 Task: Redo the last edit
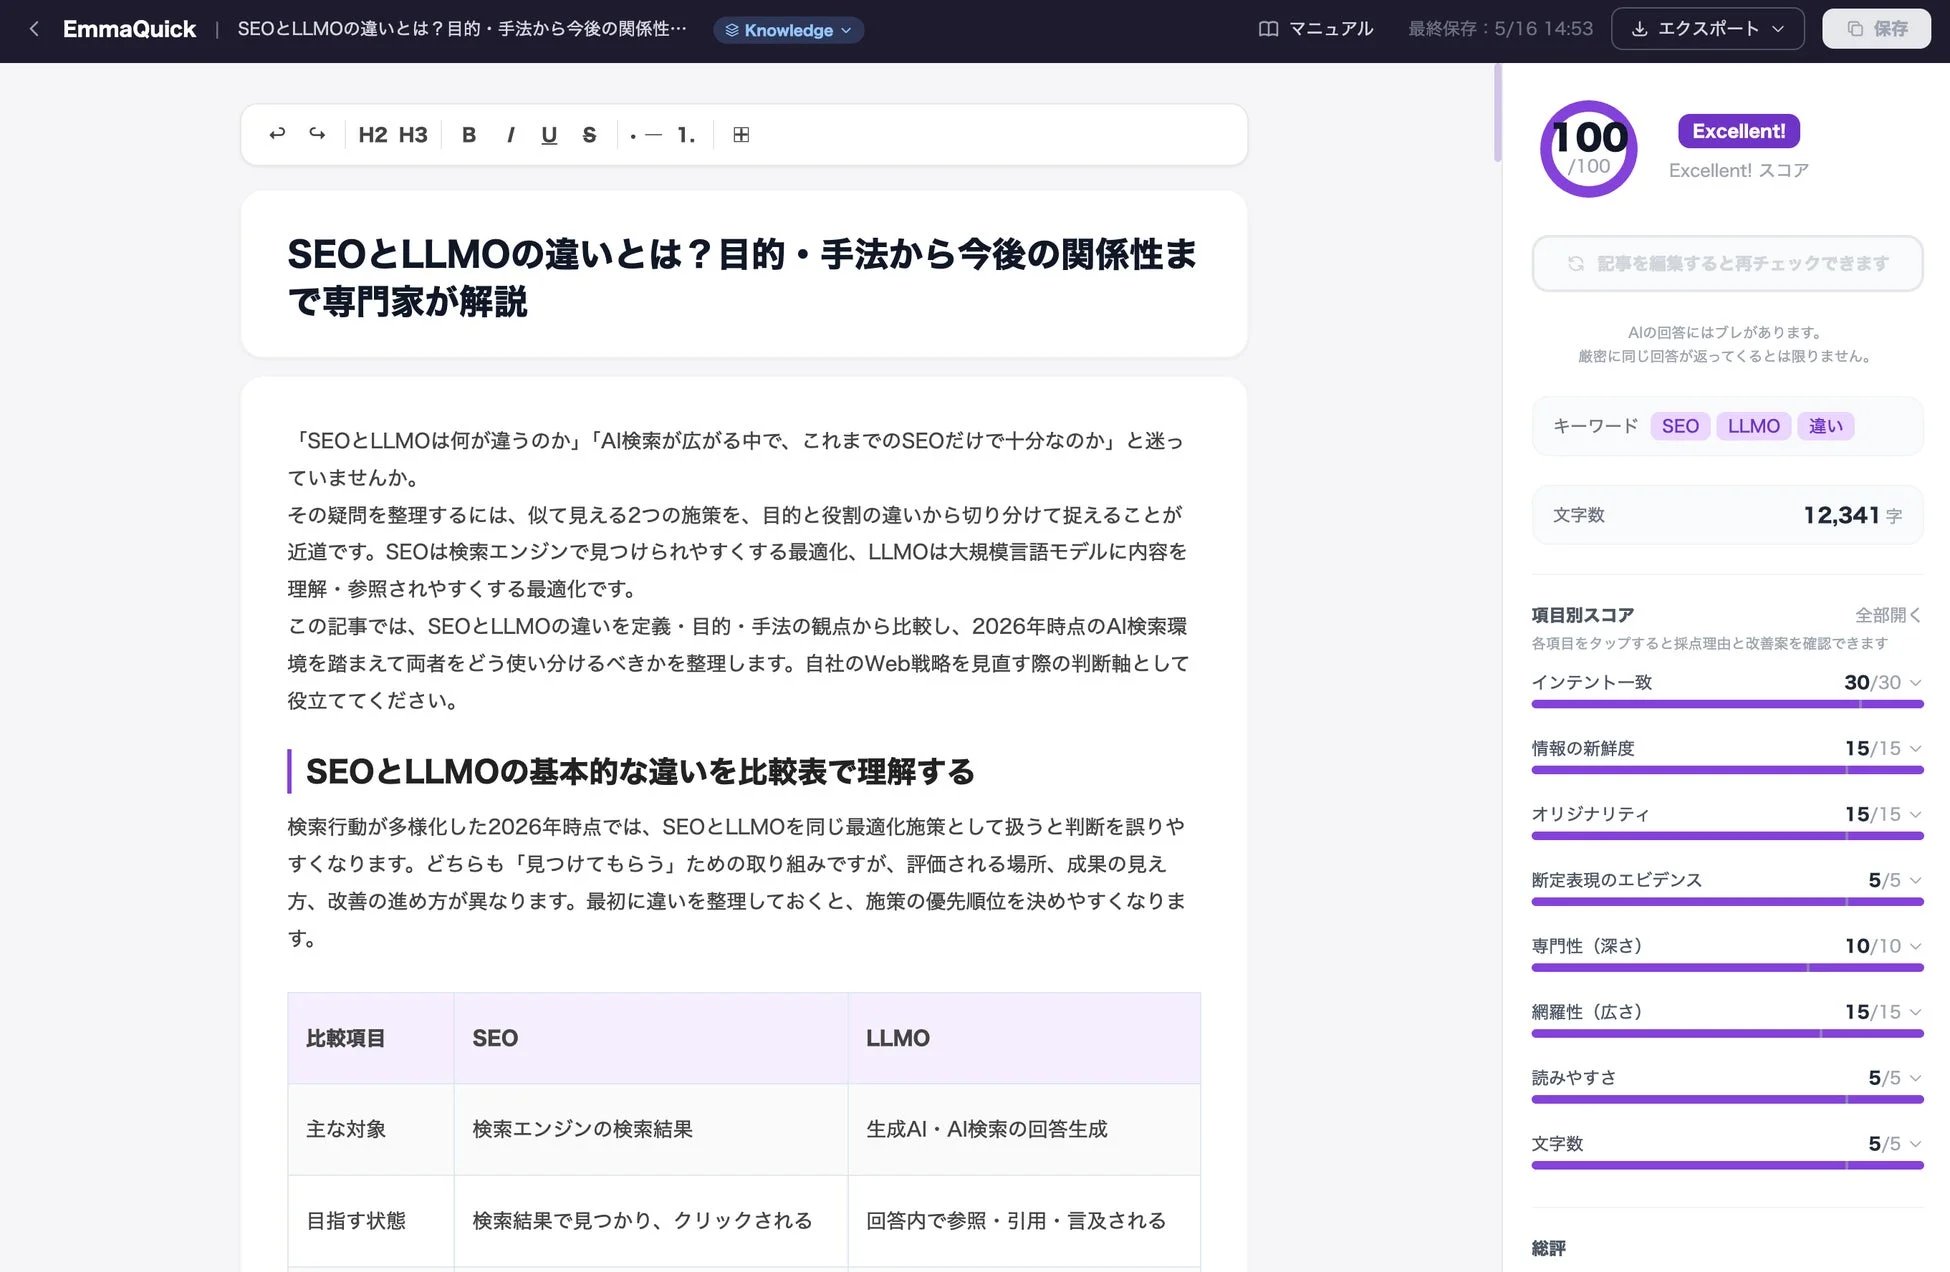click(317, 134)
